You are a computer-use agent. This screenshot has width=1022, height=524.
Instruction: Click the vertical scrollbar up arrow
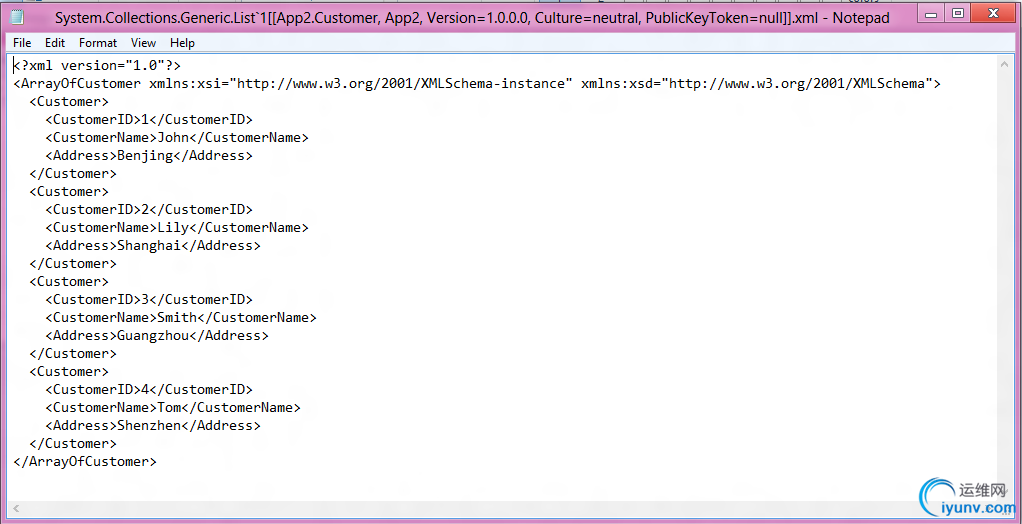click(x=1006, y=63)
